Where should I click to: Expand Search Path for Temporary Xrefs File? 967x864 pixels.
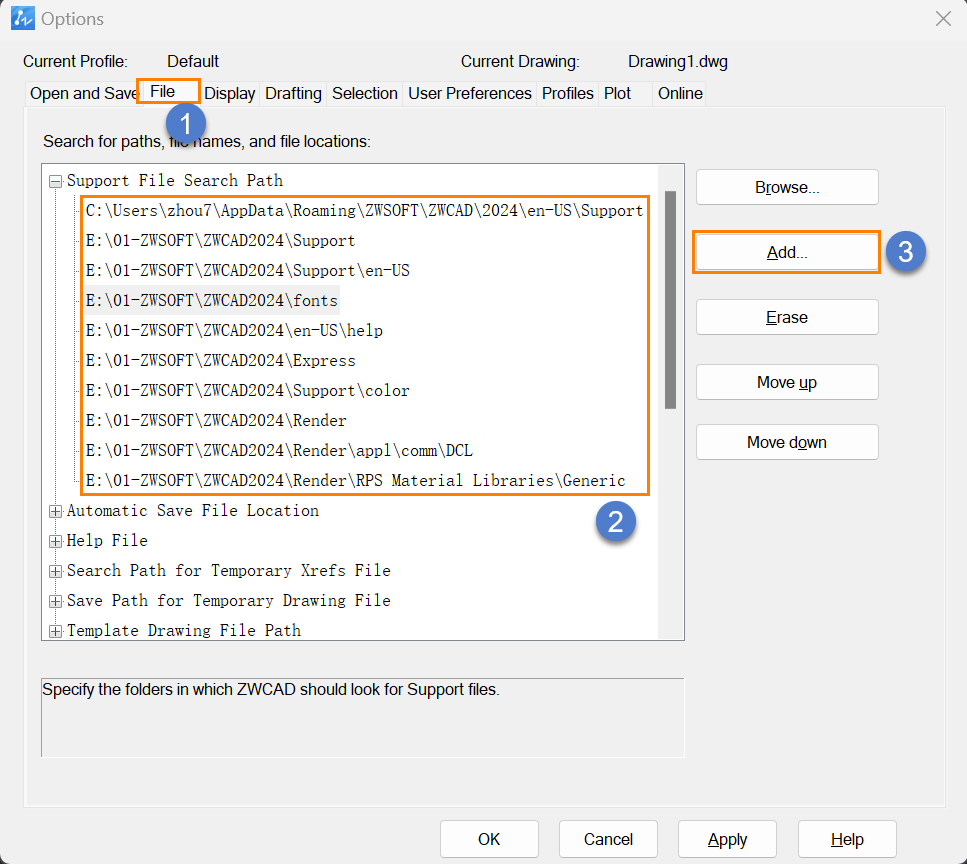(x=56, y=572)
